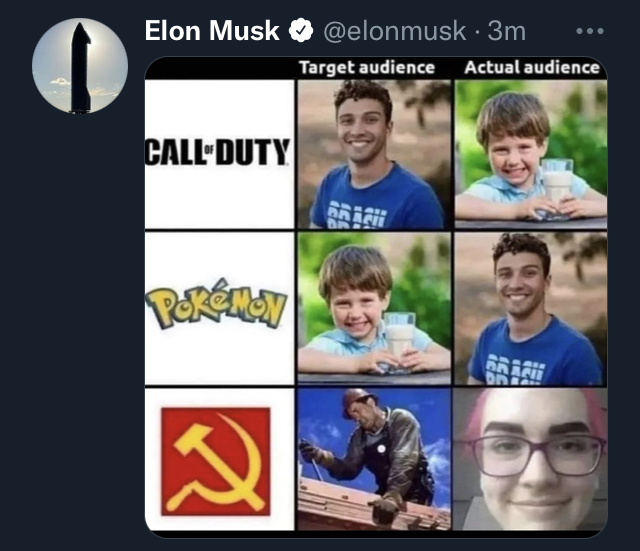The image size is (640, 551).
Task: Click the blue verified checkmark badge
Action: 300,31
